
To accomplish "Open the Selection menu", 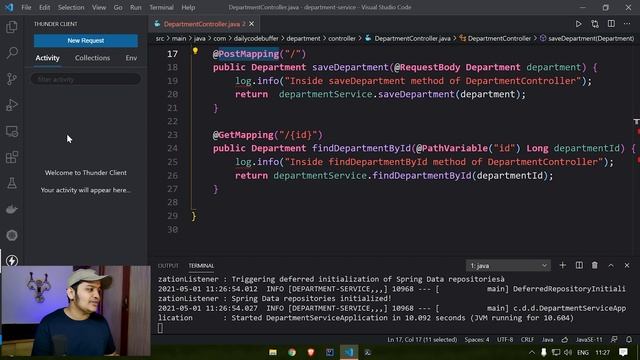I will 71,7.
